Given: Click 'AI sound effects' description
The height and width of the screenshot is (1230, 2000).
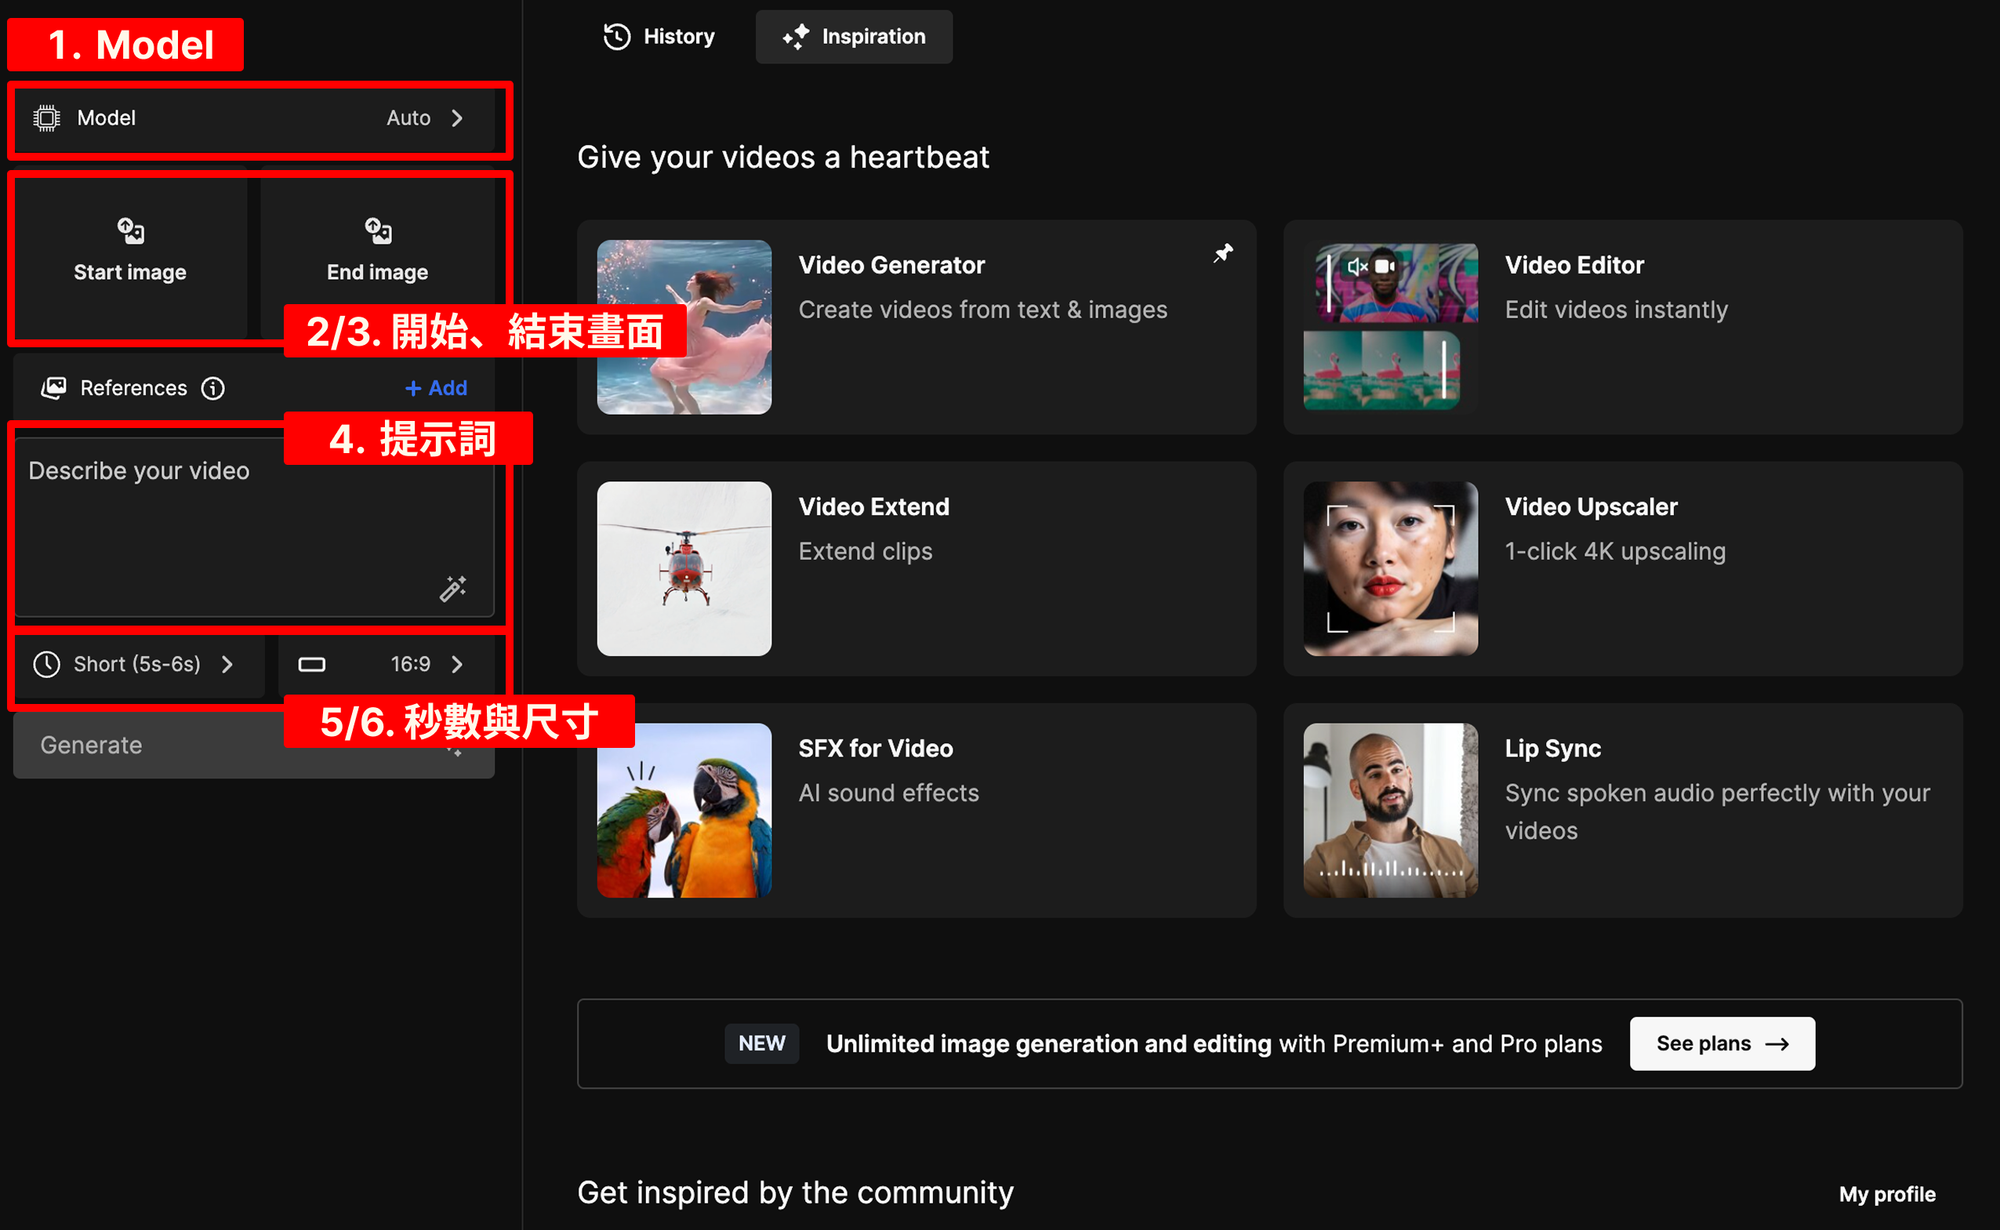Looking at the screenshot, I should 889,793.
